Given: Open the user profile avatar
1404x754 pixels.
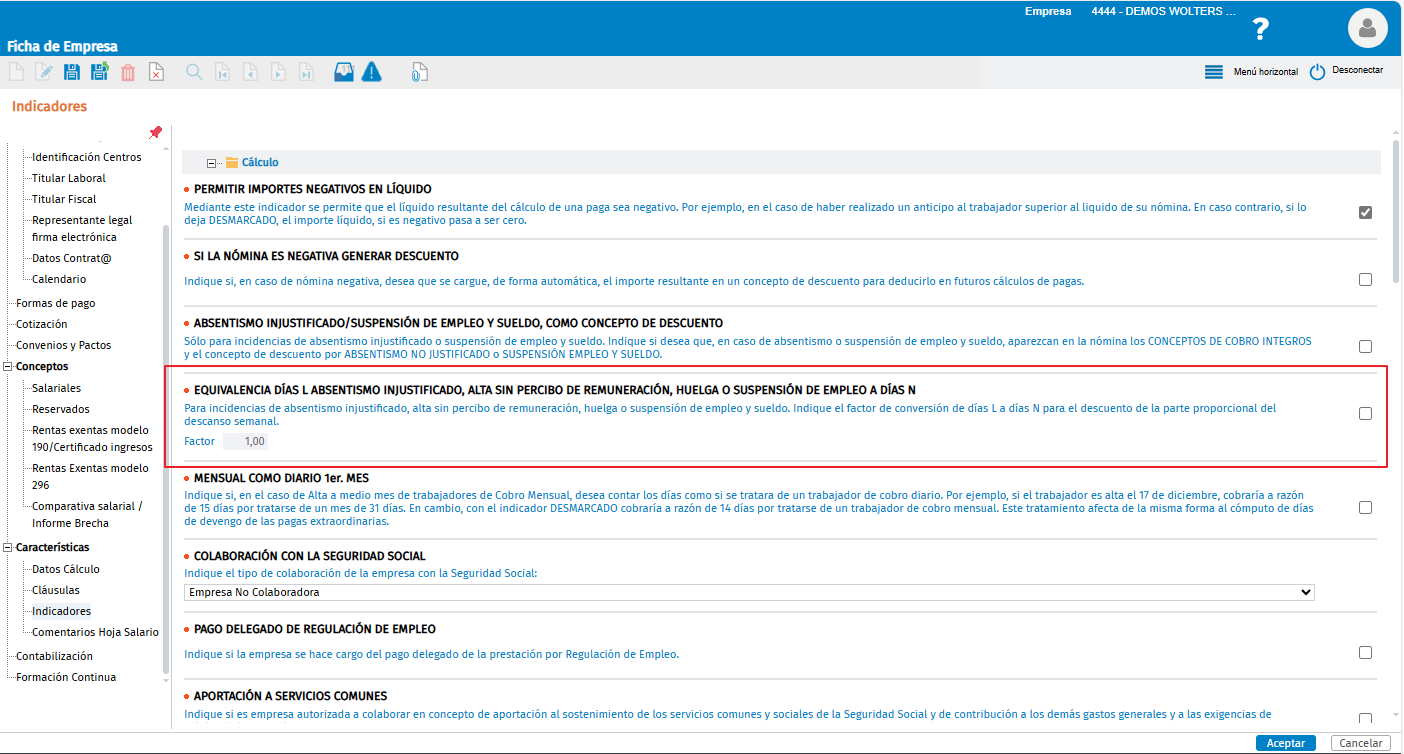Looking at the screenshot, I should pyautogui.click(x=1368, y=28).
